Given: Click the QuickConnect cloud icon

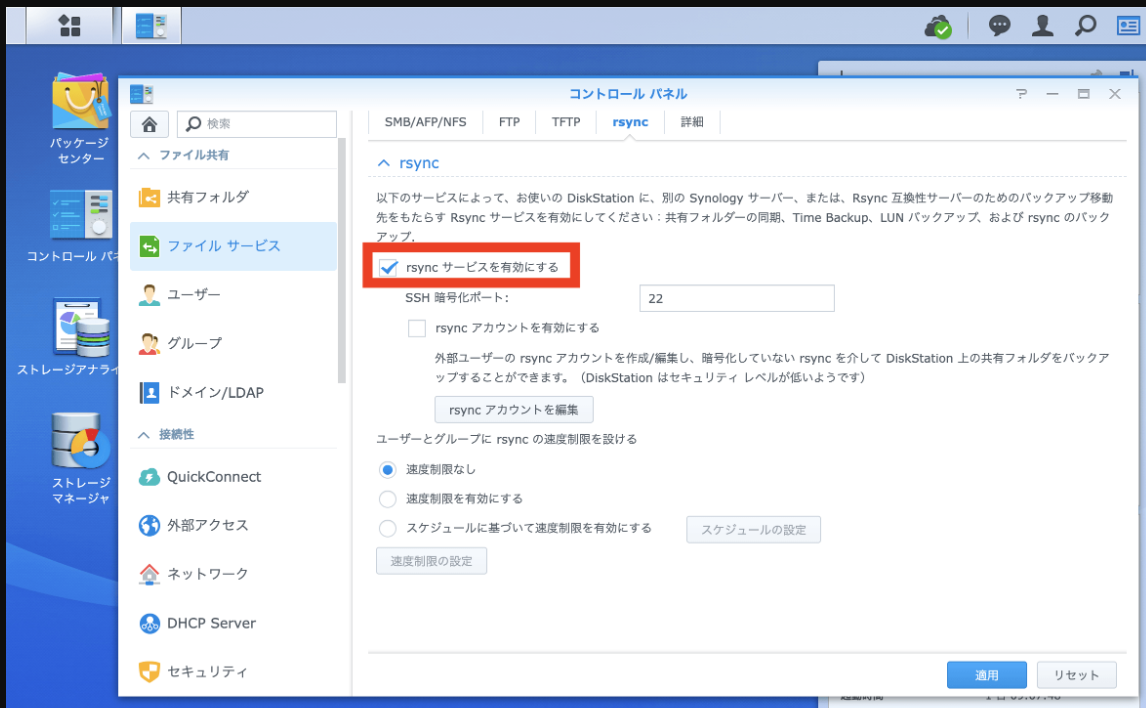Looking at the screenshot, I should [x=149, y=477].
